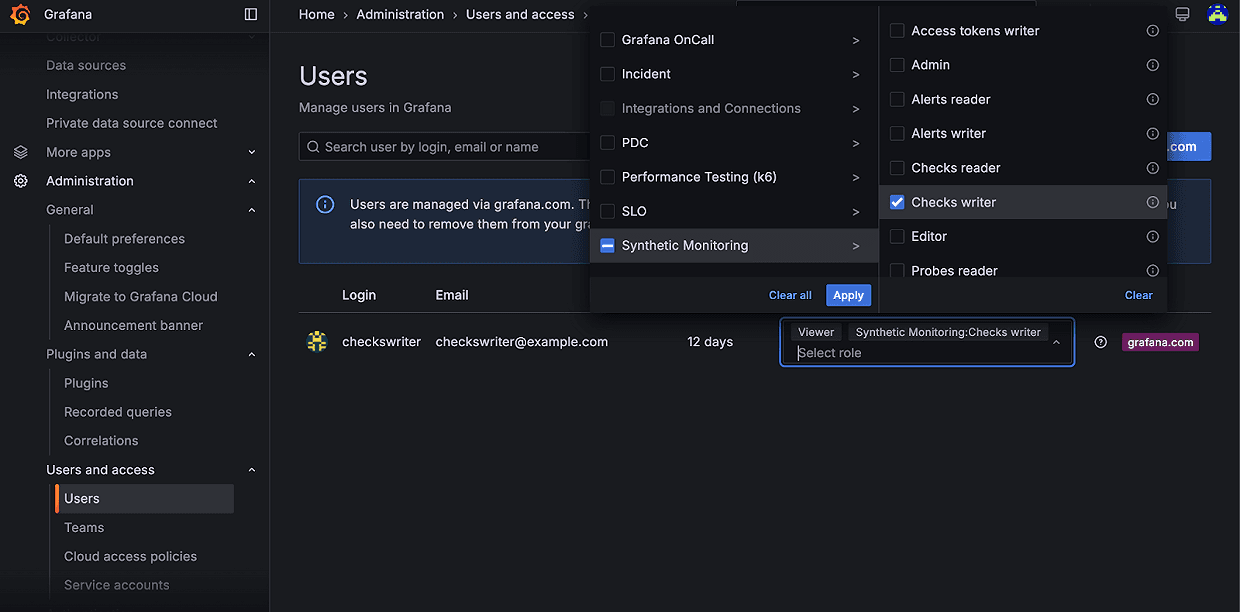Click the user profile avatar

pyautogui.click(x=1218, y=13)
